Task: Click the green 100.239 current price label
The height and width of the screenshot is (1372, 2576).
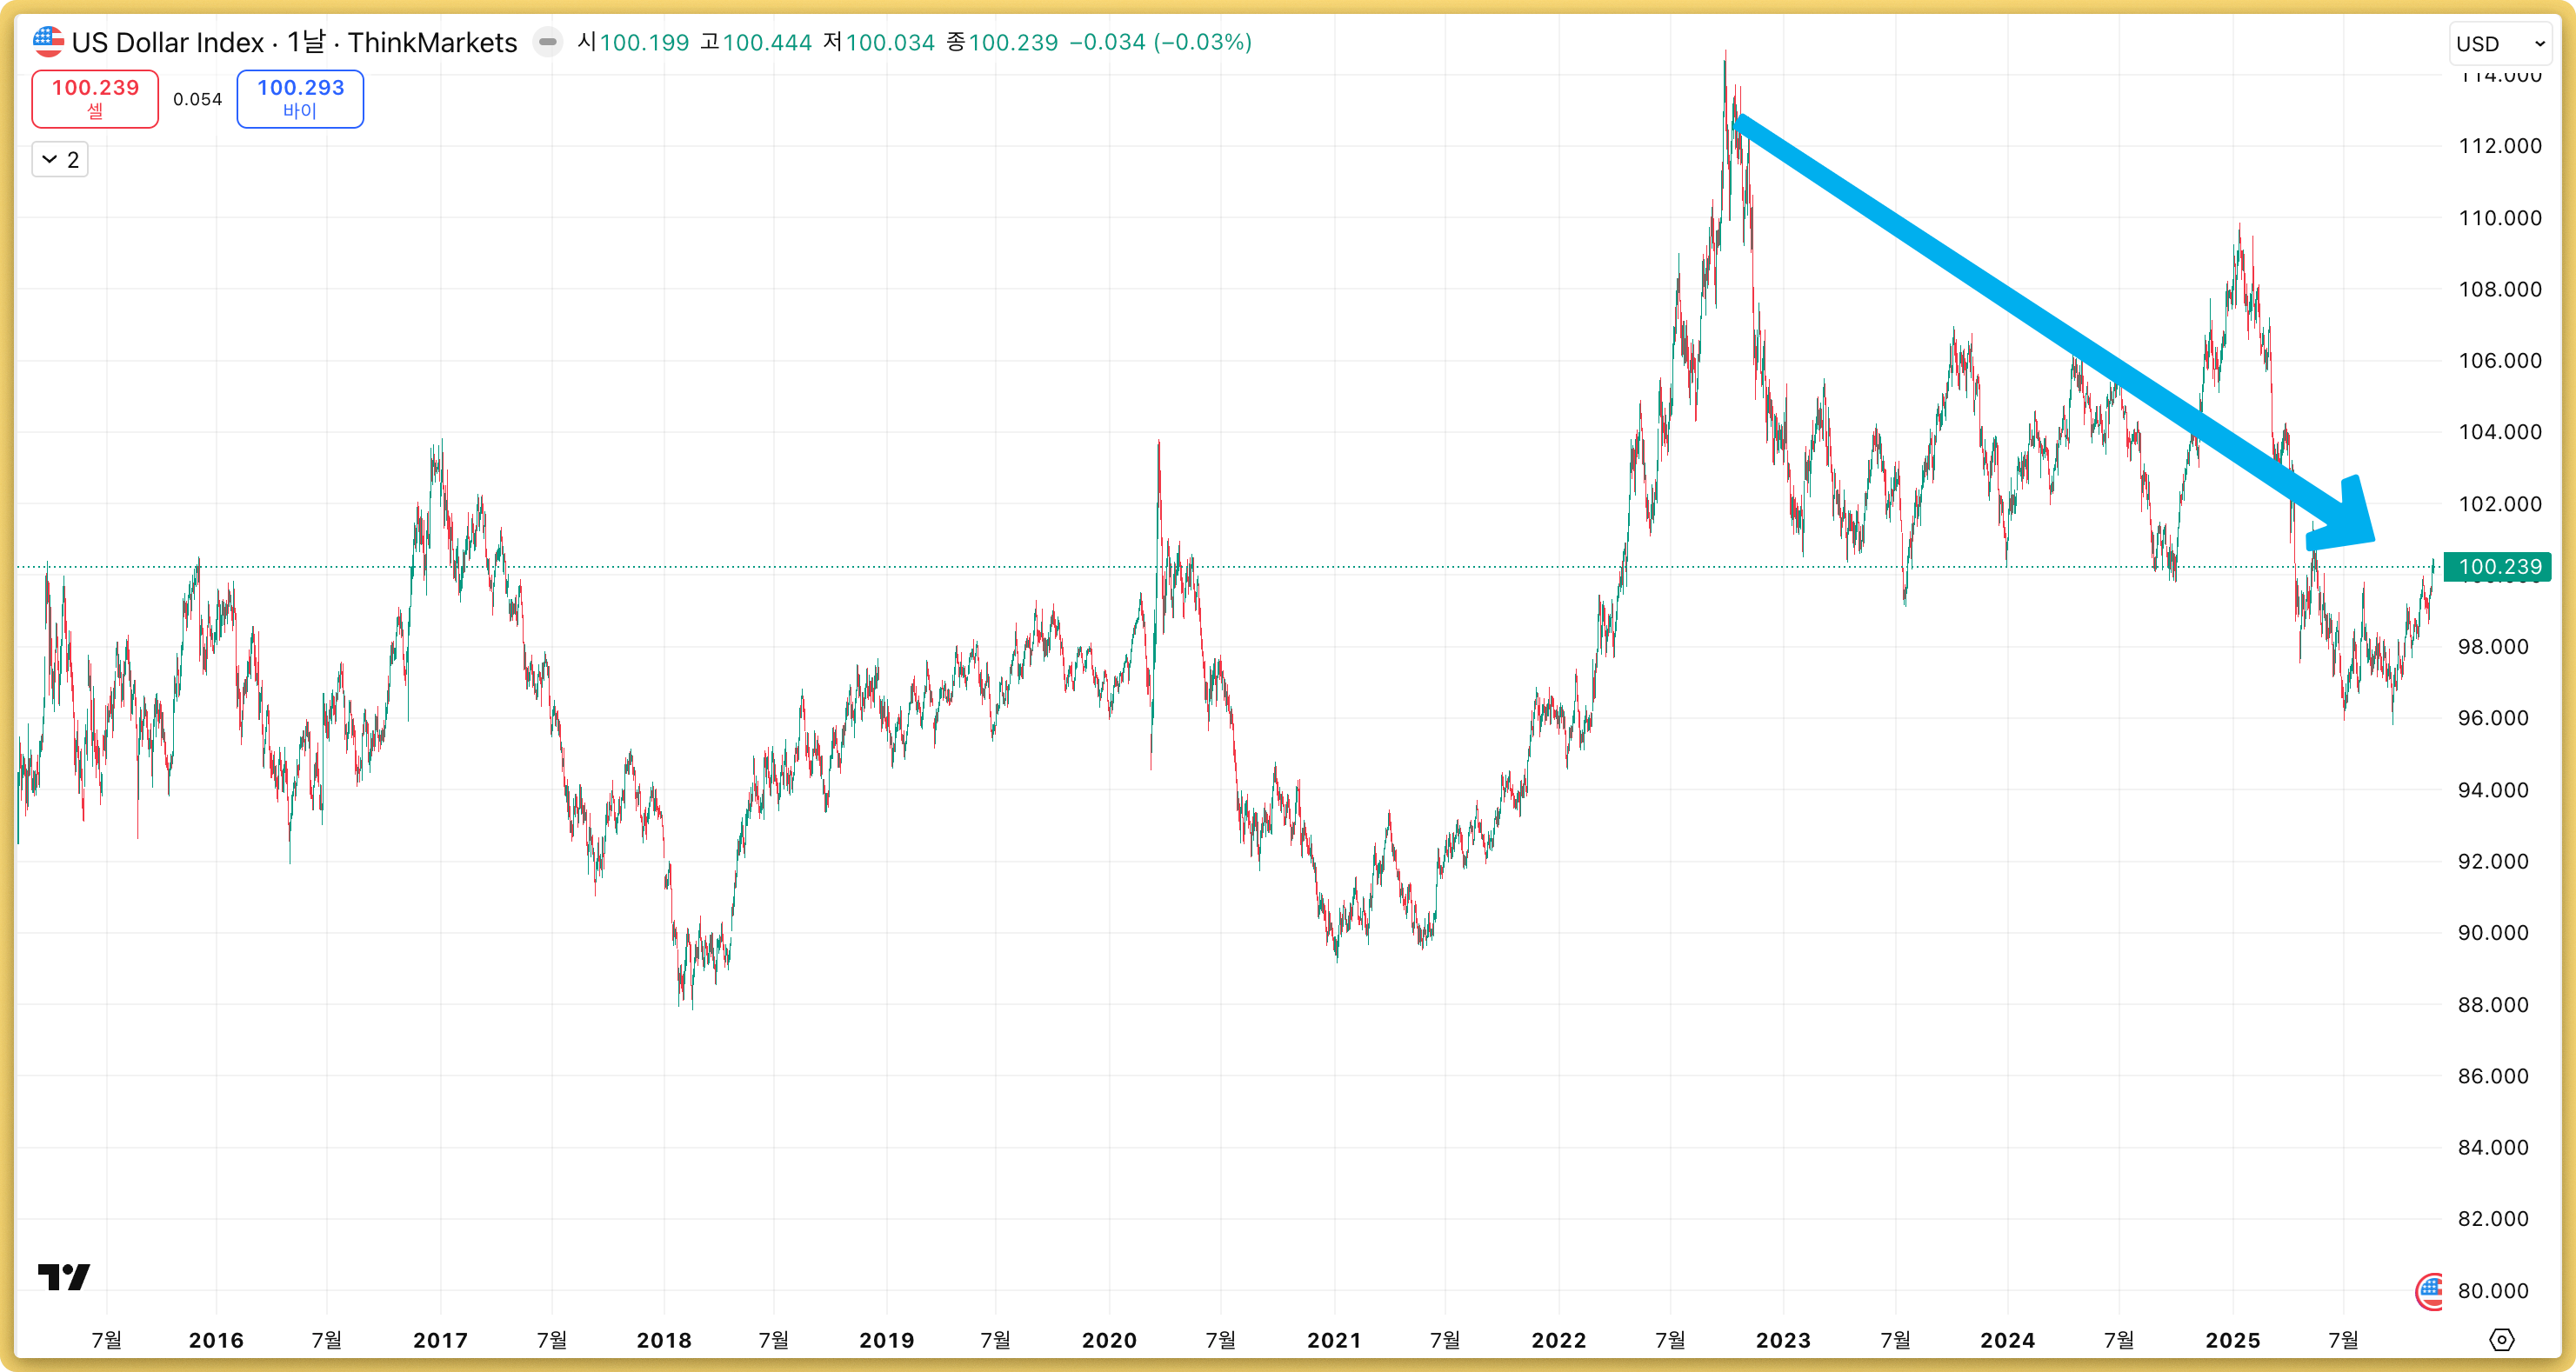Action: click(2497, 567)
